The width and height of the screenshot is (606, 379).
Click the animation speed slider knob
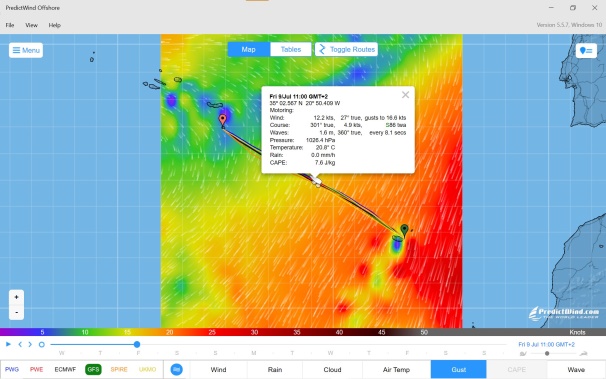coord(547,353)
